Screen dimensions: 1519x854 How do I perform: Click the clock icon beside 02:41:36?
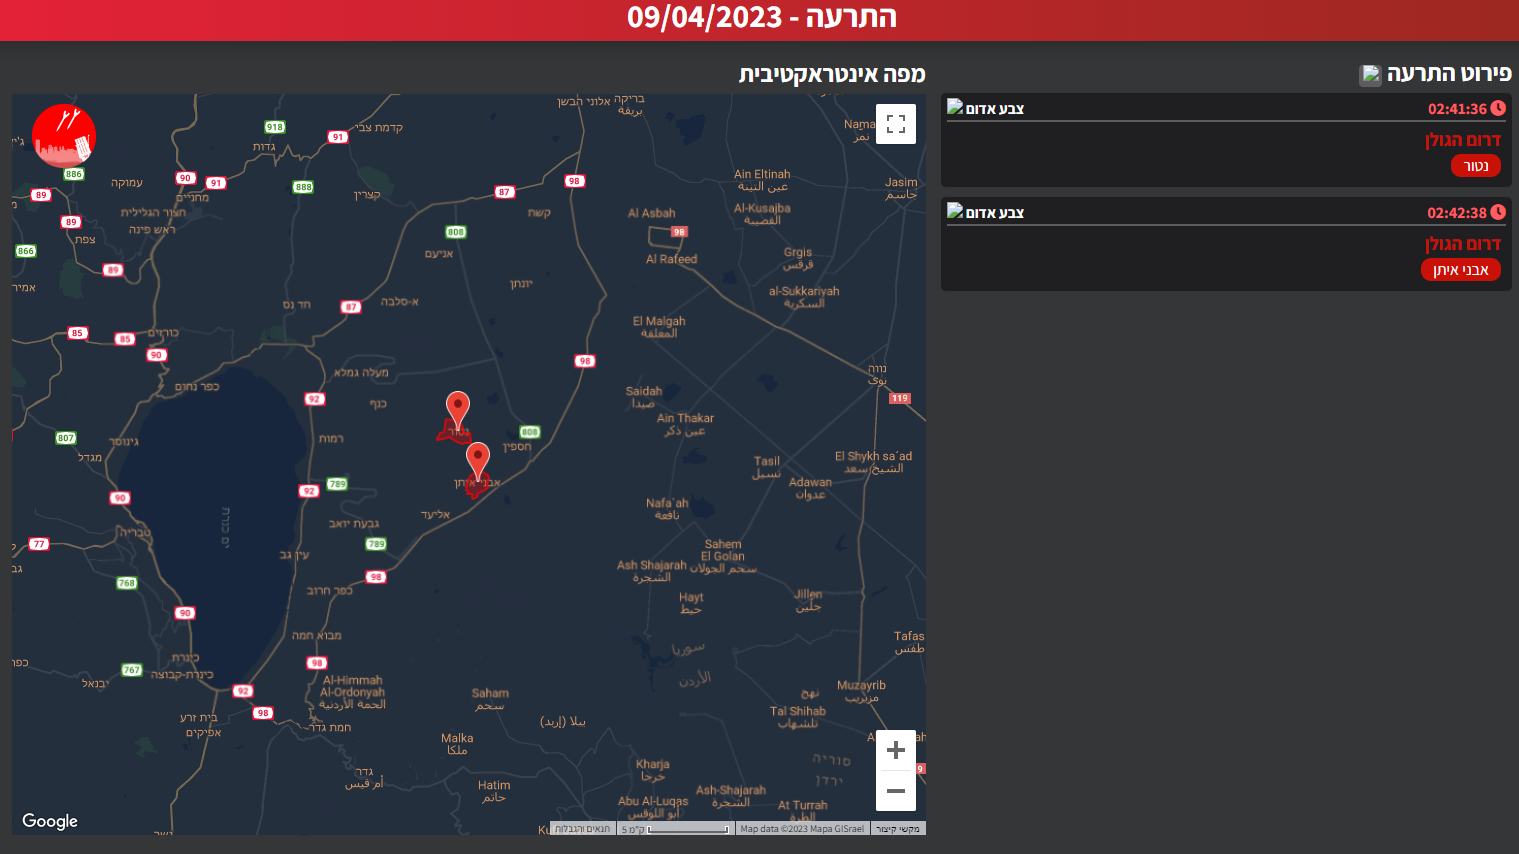click(1498, 108)
